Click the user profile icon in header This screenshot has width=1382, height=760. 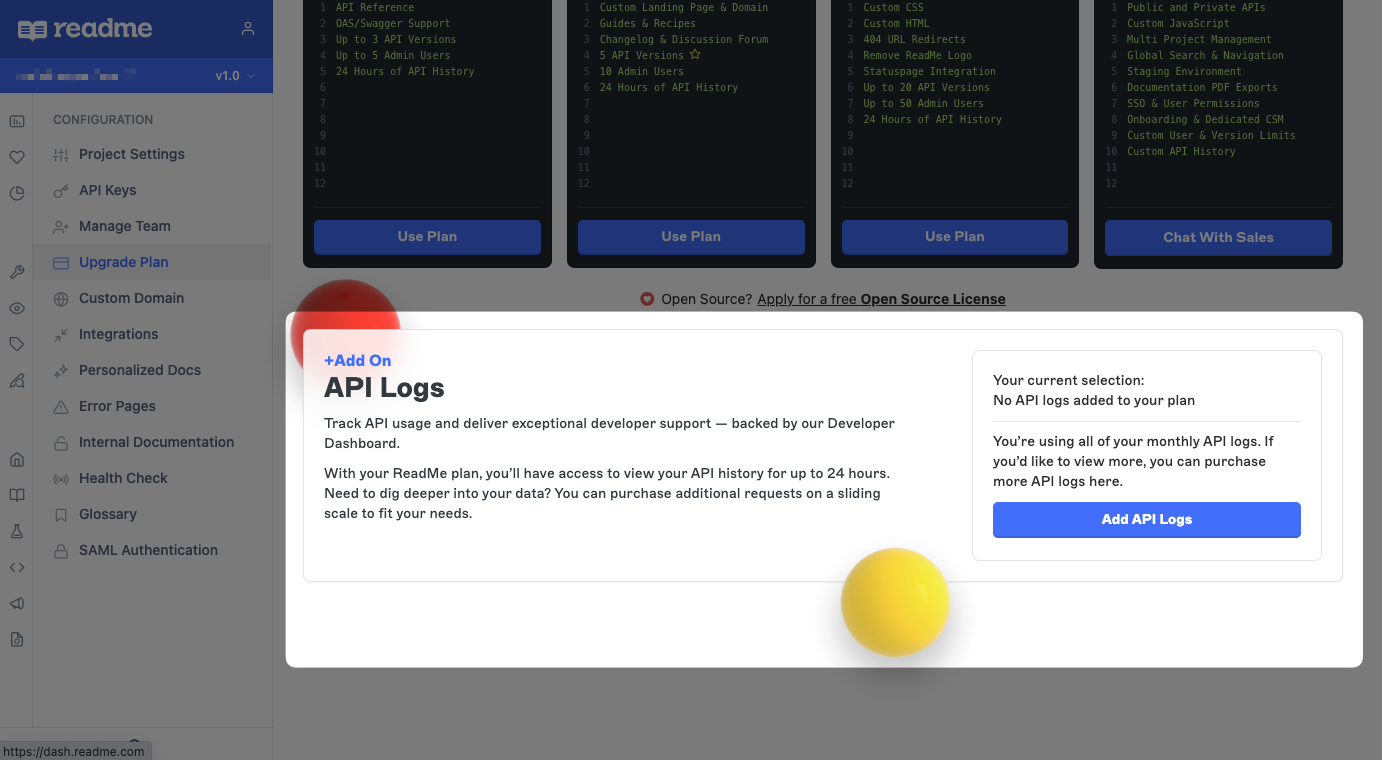point(248,29)
